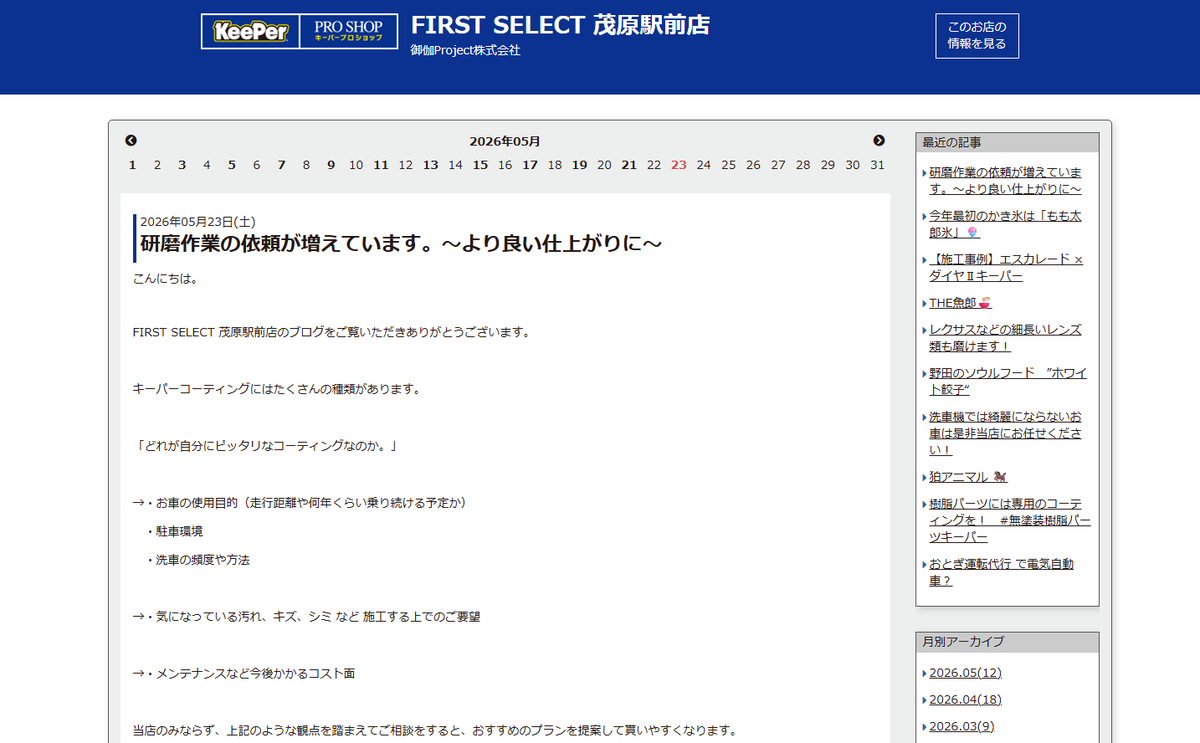
Task: Select day 3 in calendar
Action: pyautogui.click(x=182, y=165)
